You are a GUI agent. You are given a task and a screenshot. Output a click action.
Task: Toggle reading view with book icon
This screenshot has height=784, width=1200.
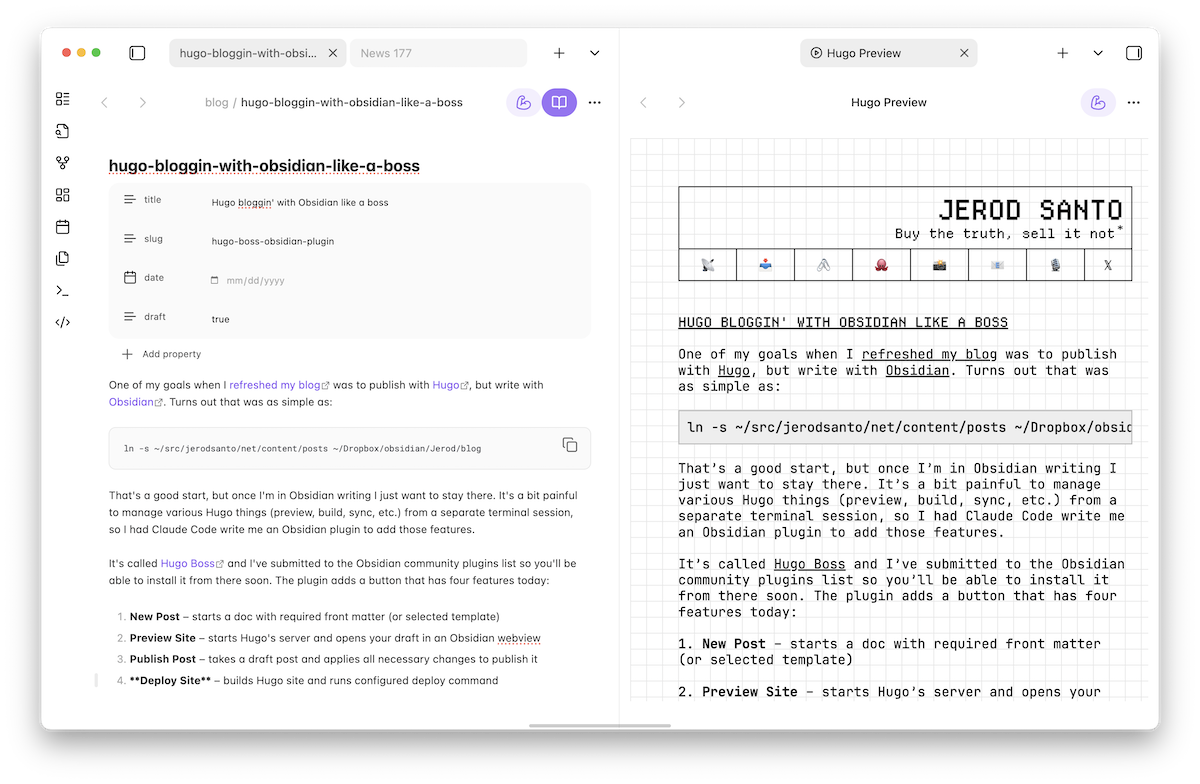pos(559,102)
